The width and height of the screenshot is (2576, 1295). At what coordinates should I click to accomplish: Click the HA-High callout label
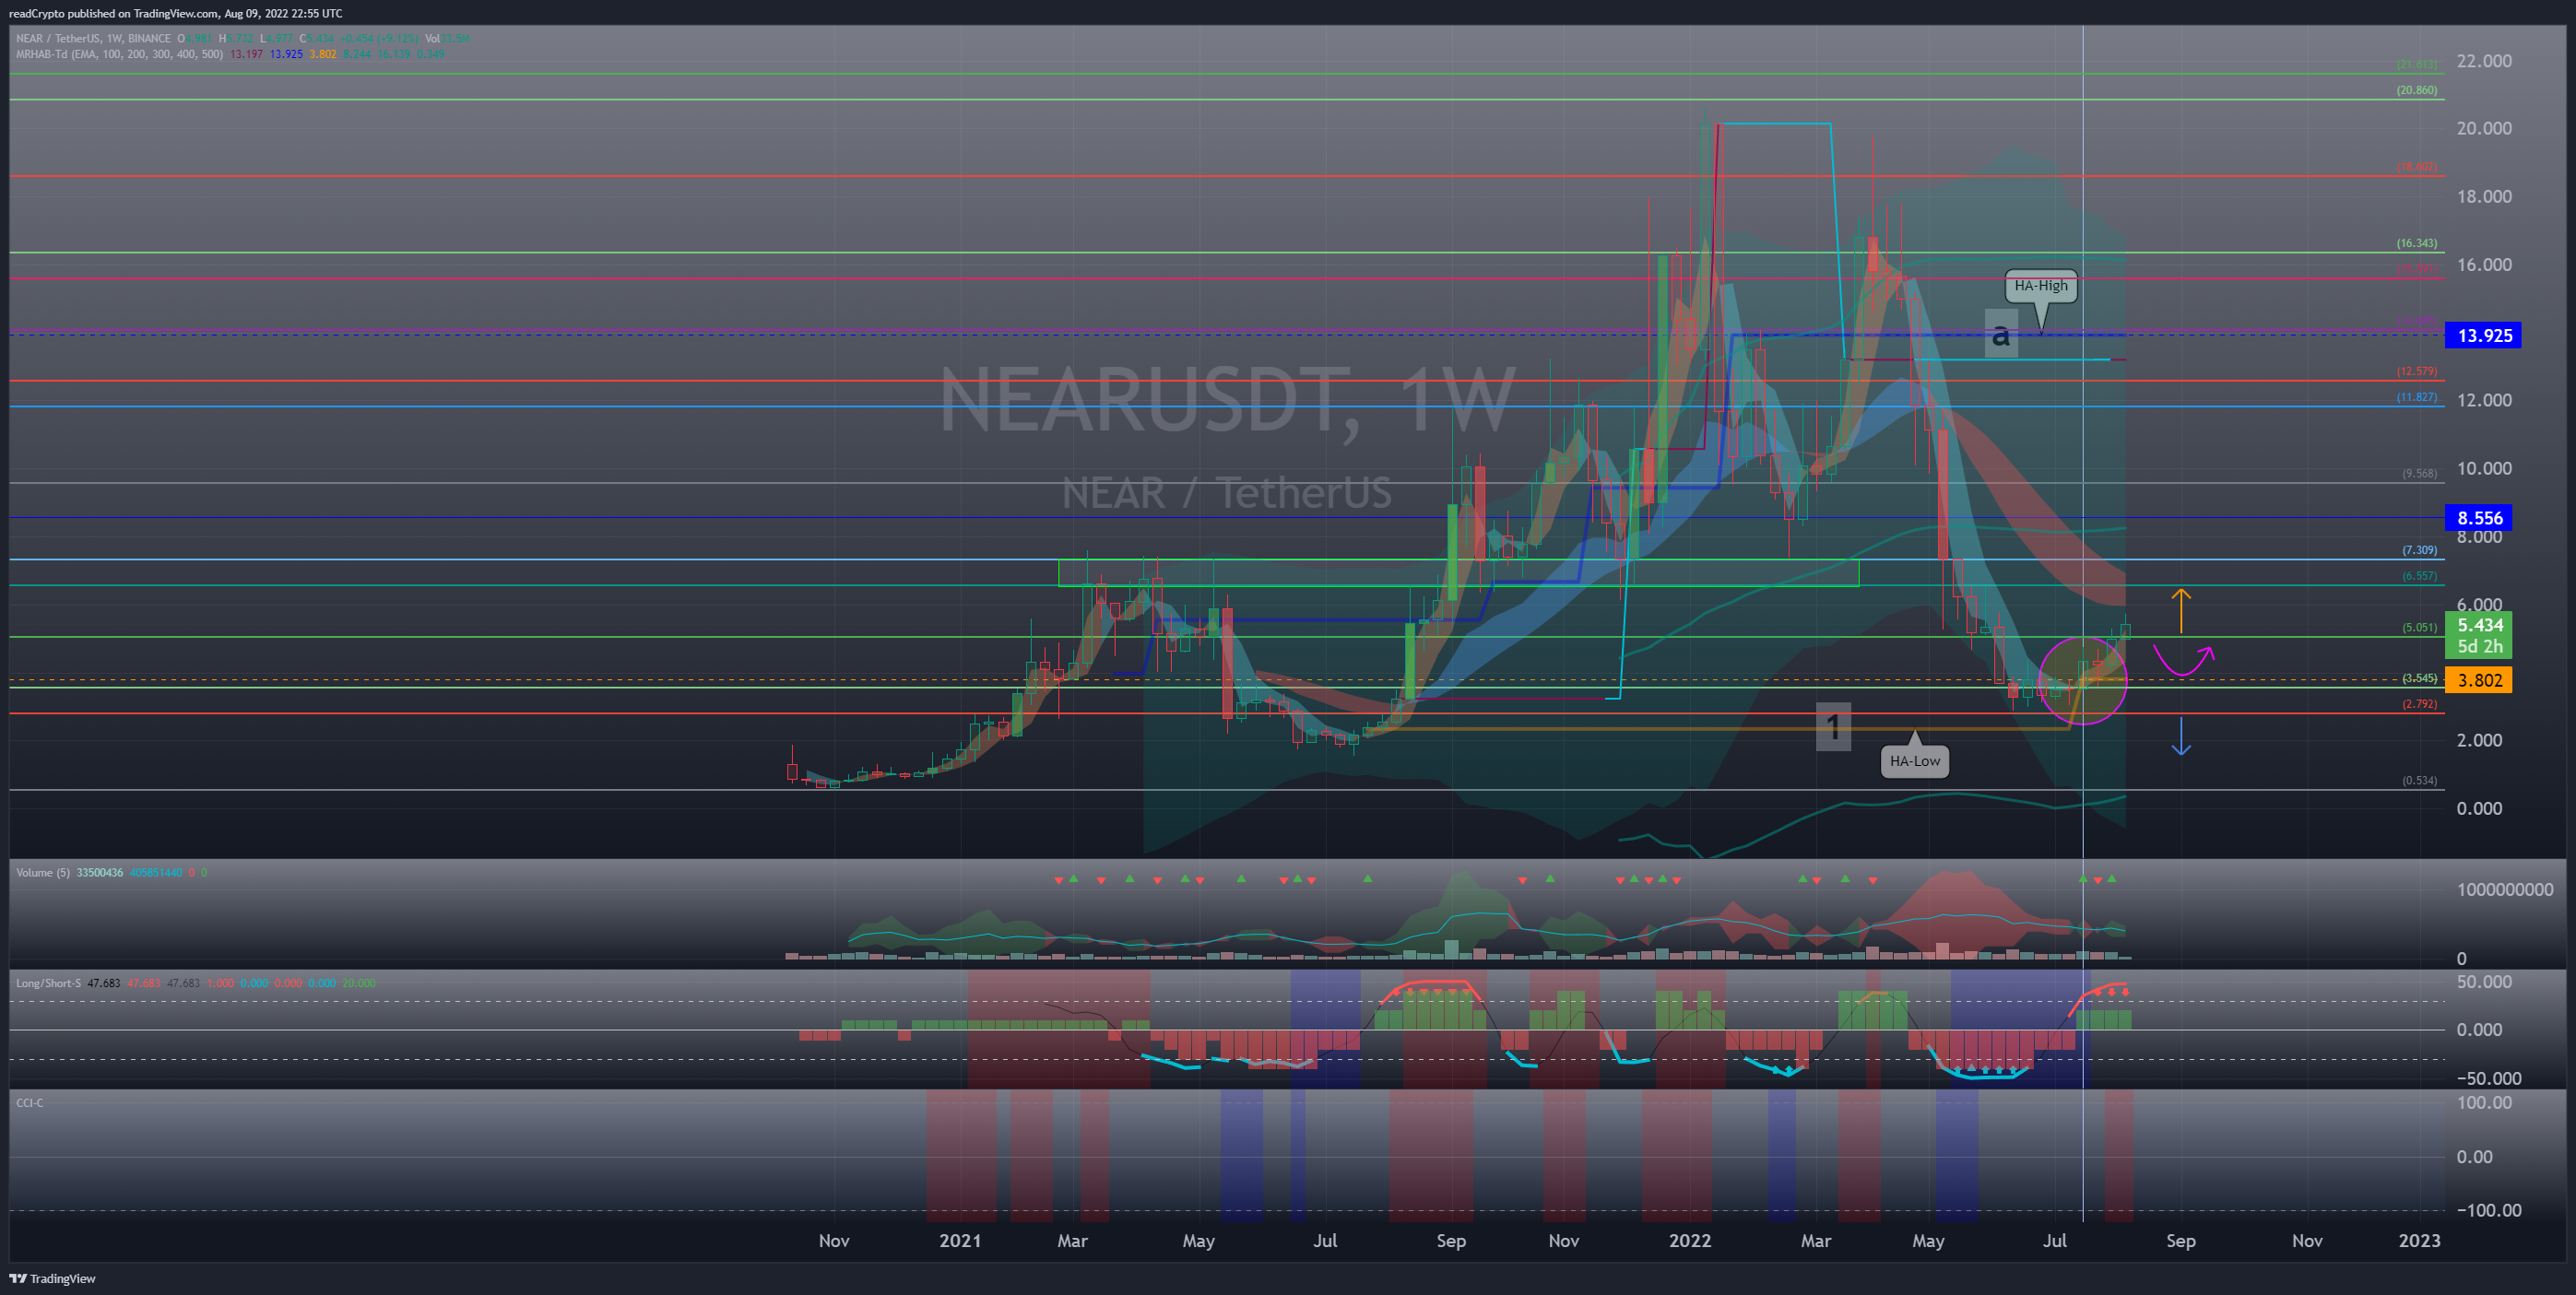(x=2040, y=286)
